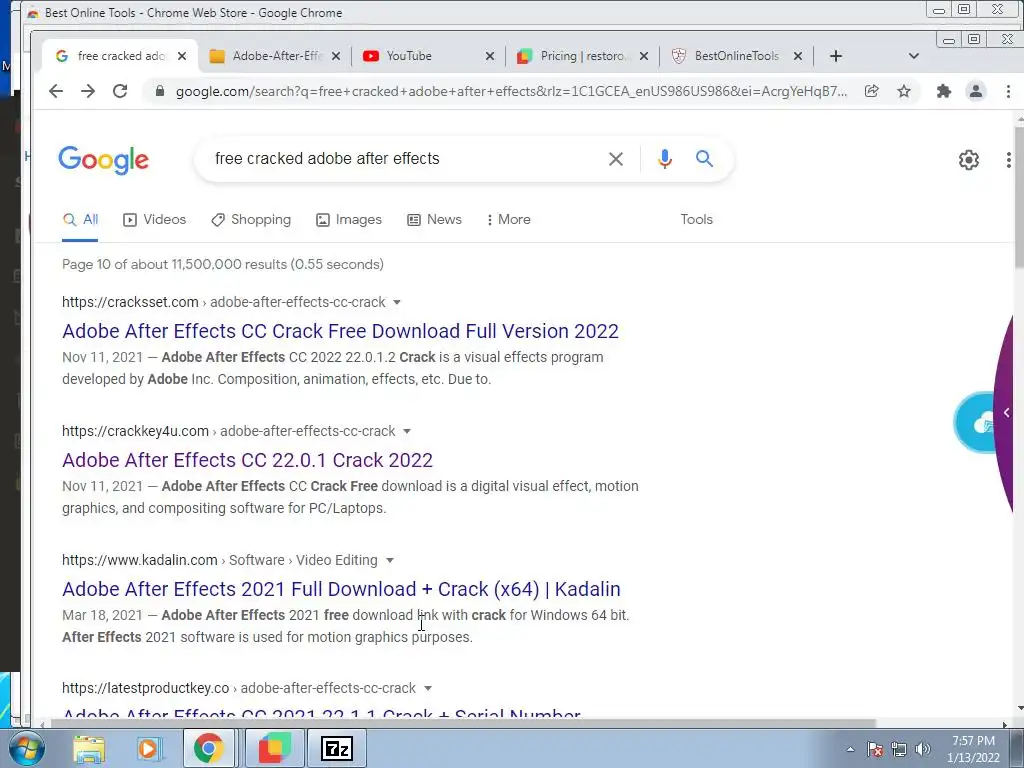1024x768 pixels.
Task: Select the Images search filter
Action: [349, 219]
